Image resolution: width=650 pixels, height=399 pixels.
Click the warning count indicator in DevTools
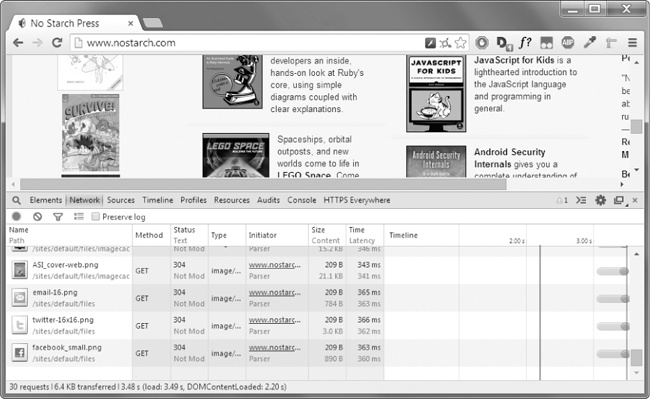pos(562,201)
